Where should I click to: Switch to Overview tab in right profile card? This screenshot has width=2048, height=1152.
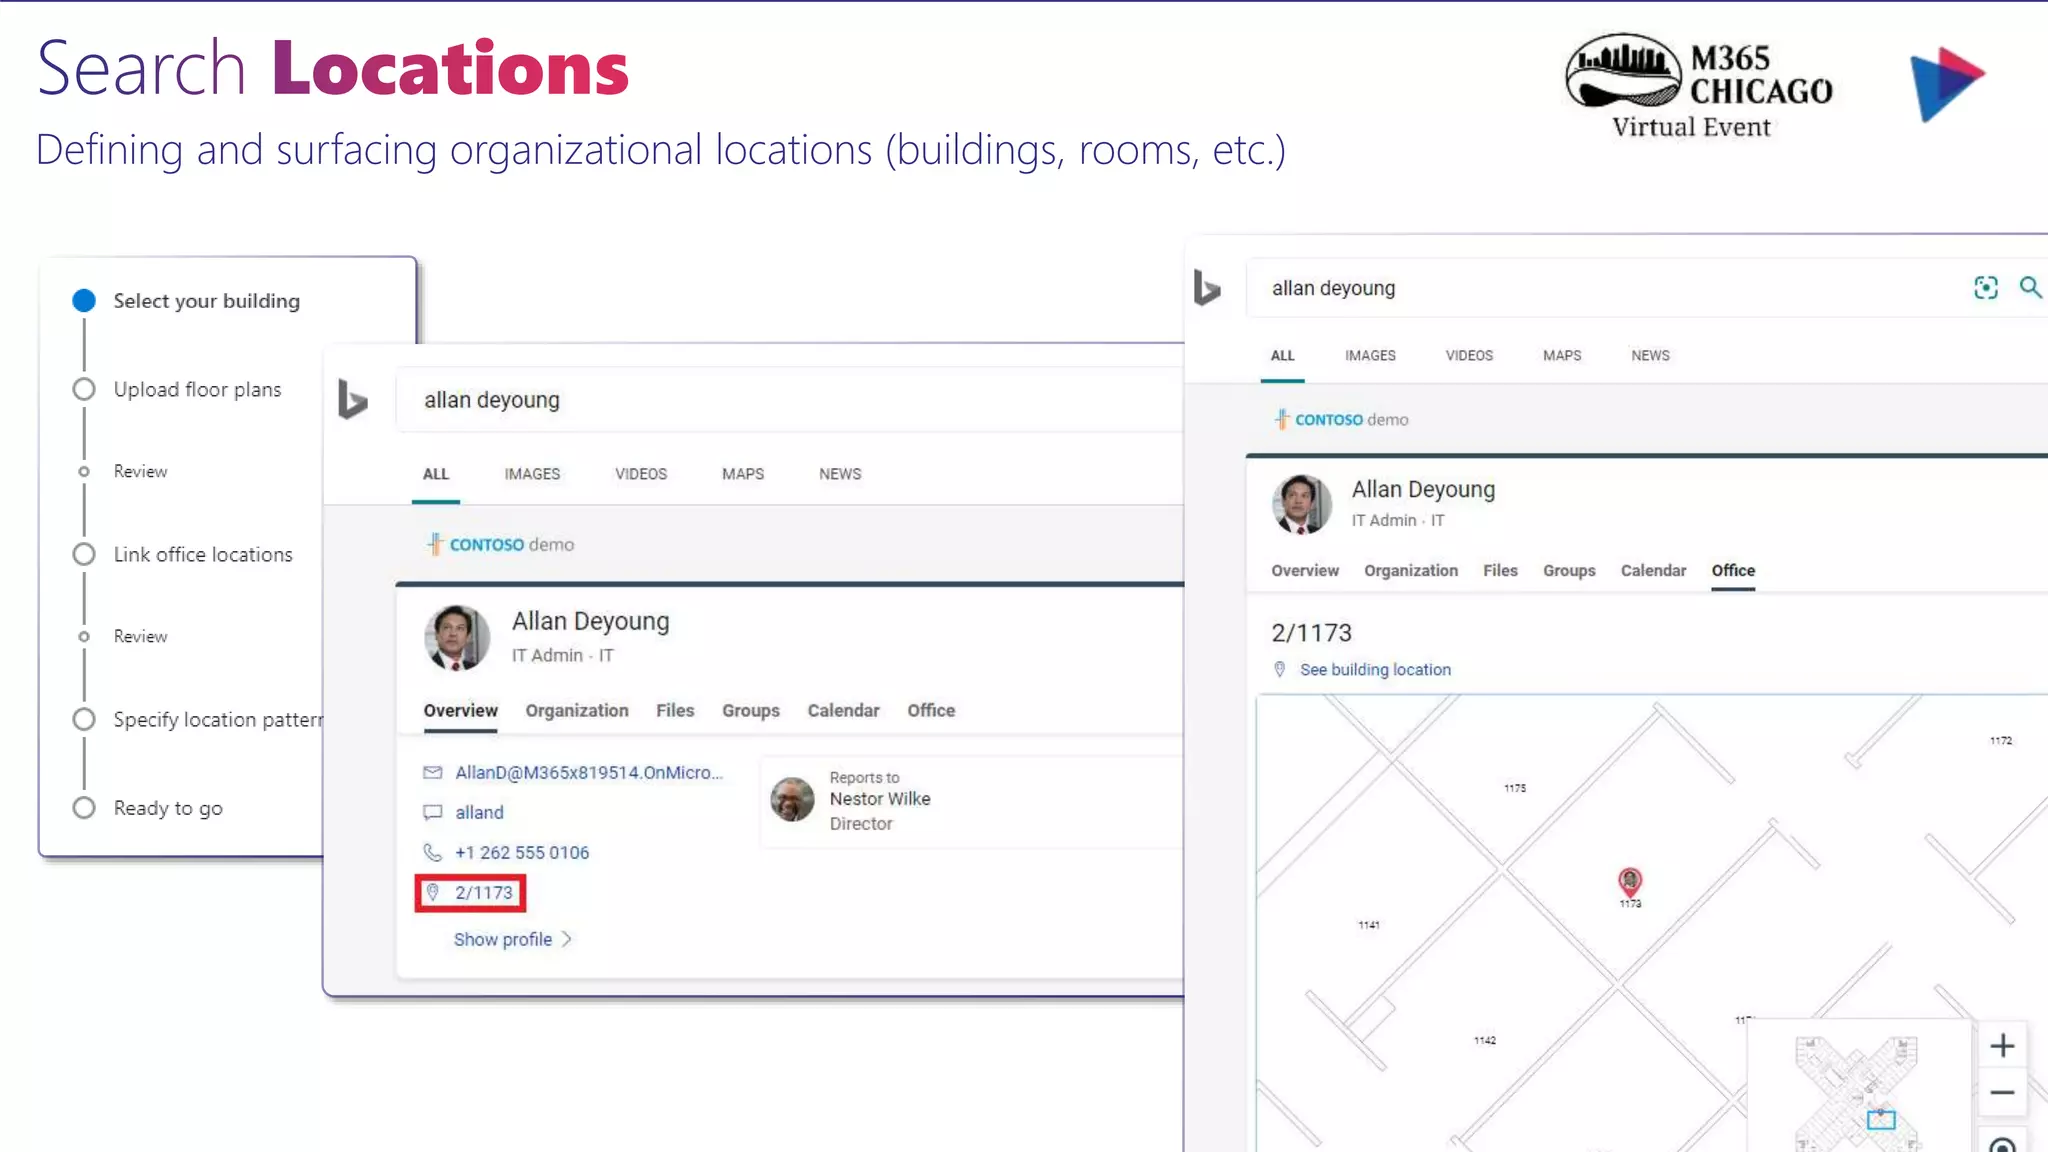(1305, 570)
